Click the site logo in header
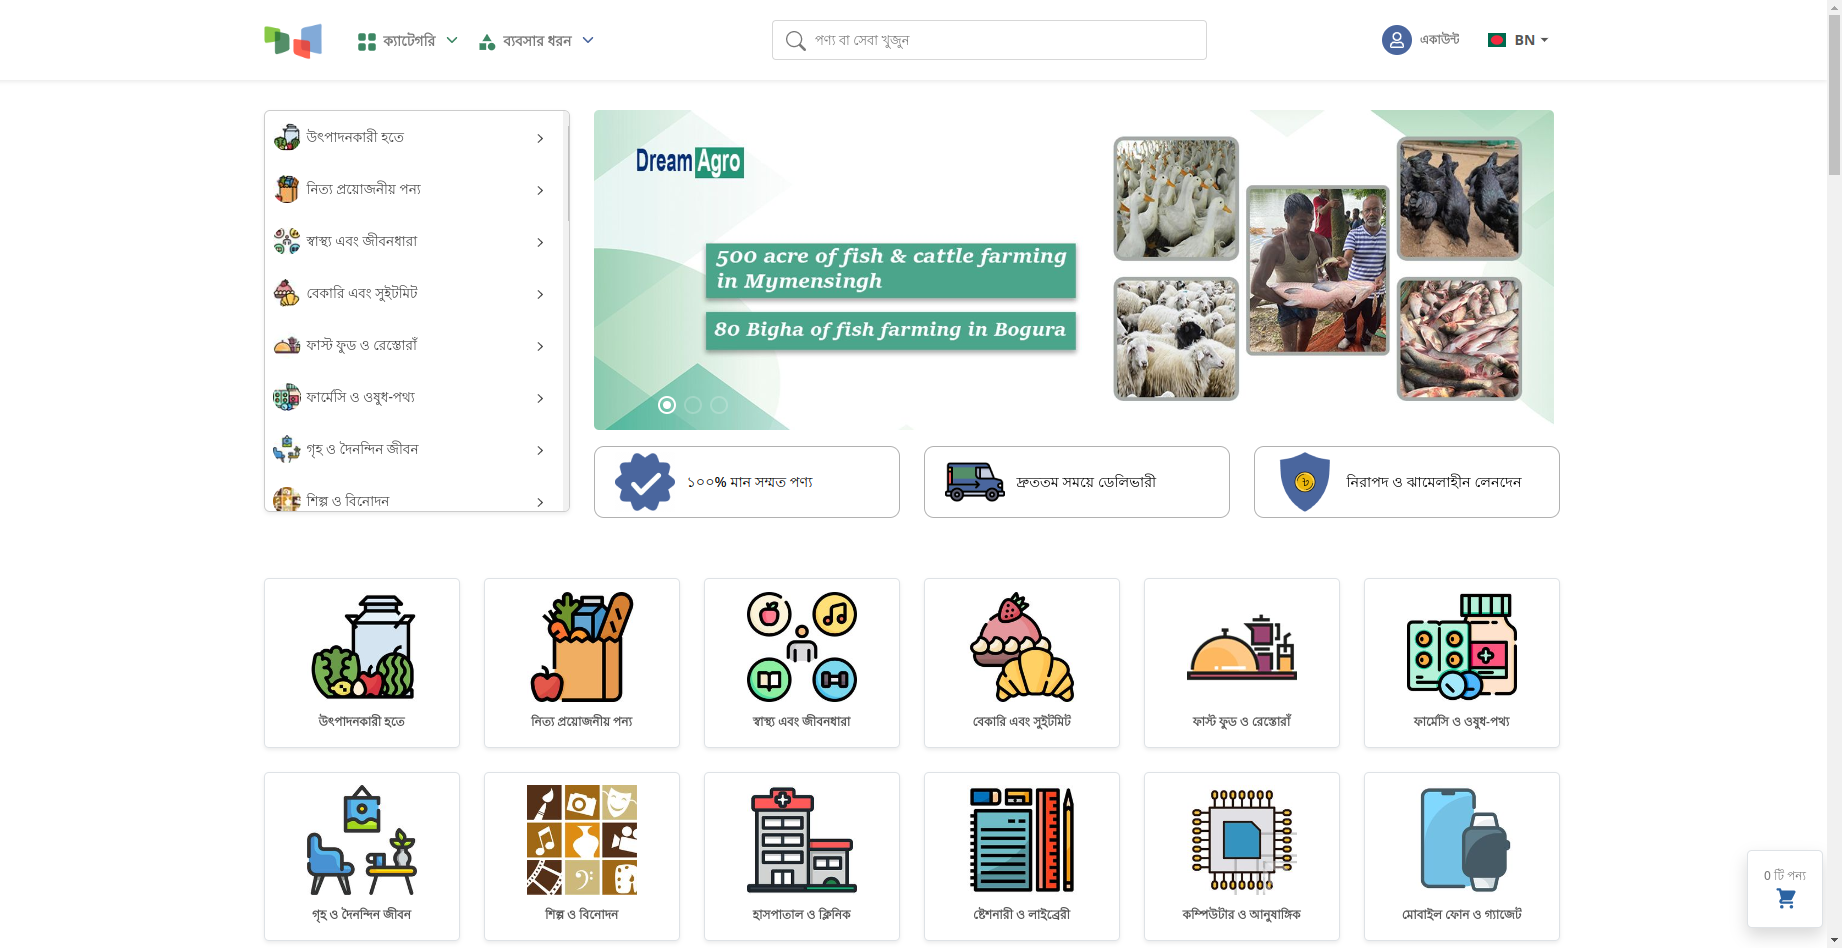Viewport: 1842px width, 948px height. pyautogui.click(x=293, y=41)
